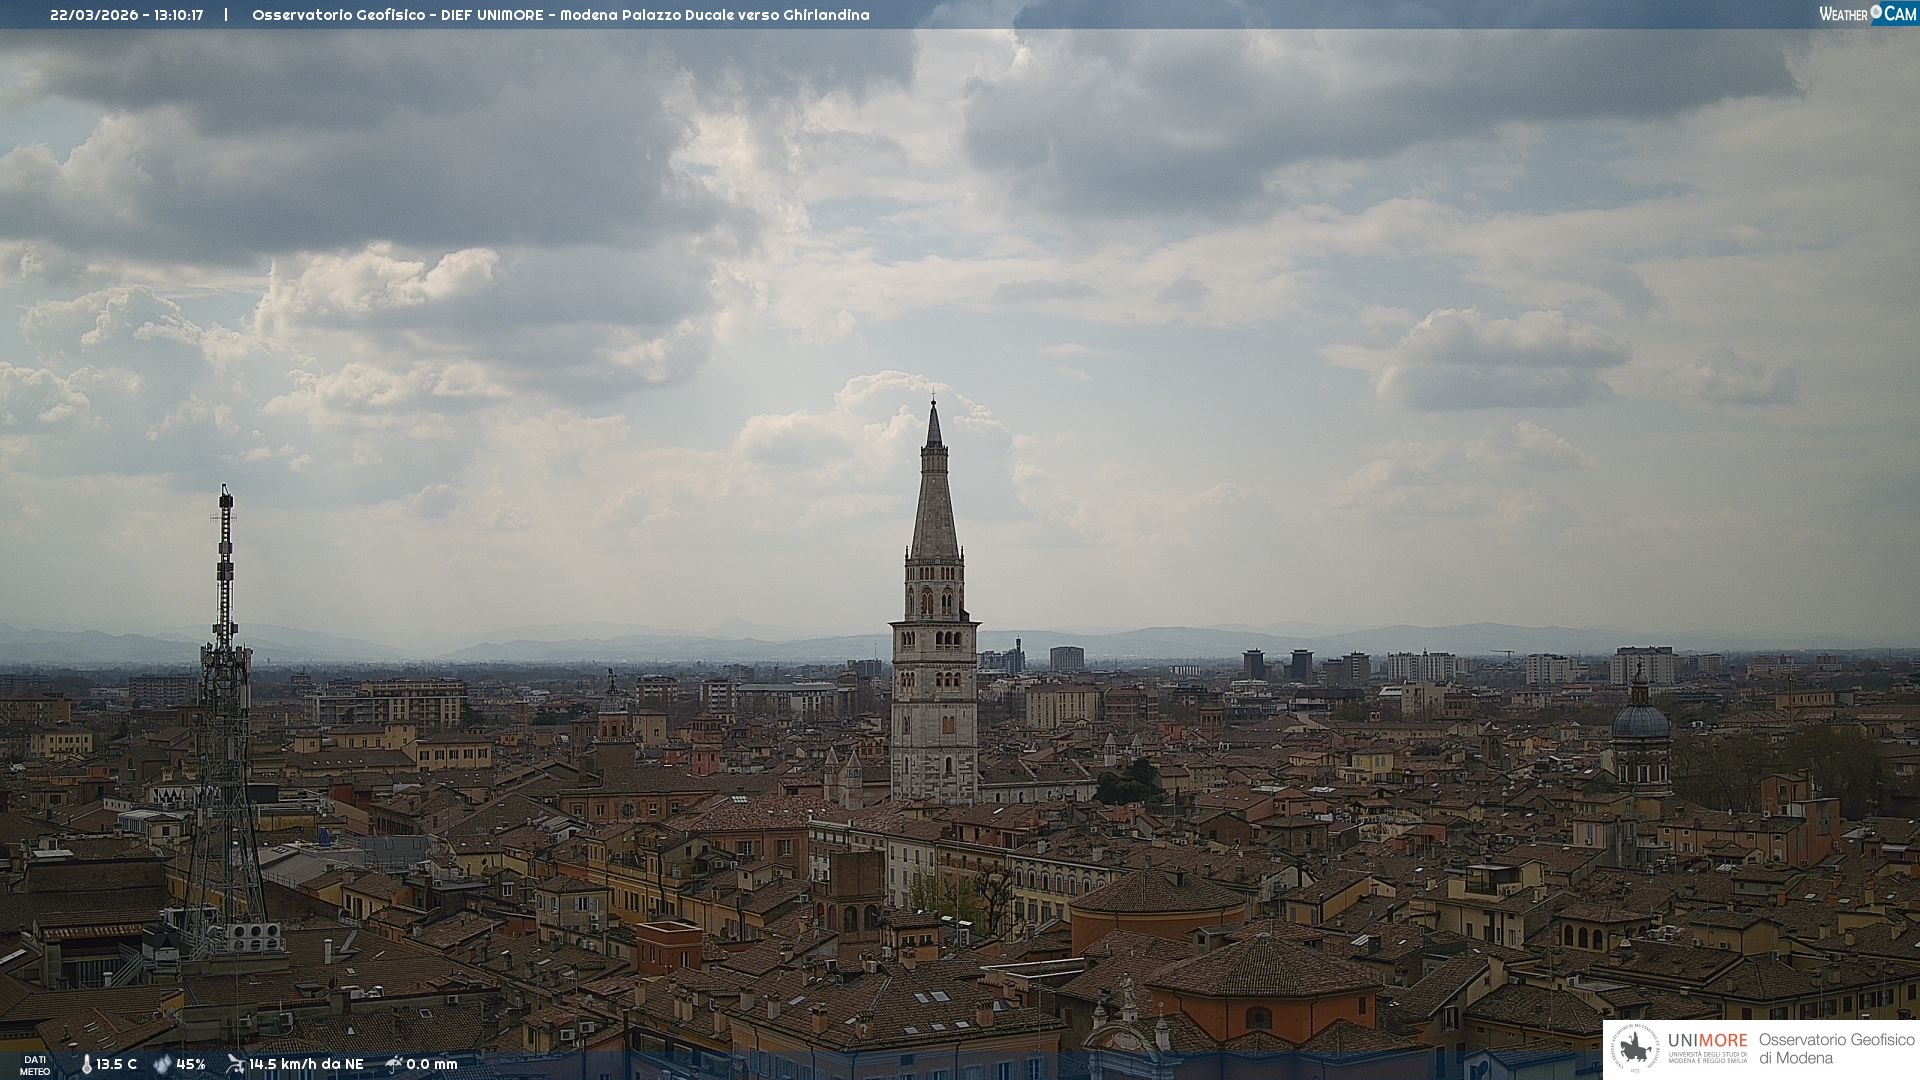Click the church dome on the right
This screenshot has height=1080, width=1920.
(x=1640, y=722)
